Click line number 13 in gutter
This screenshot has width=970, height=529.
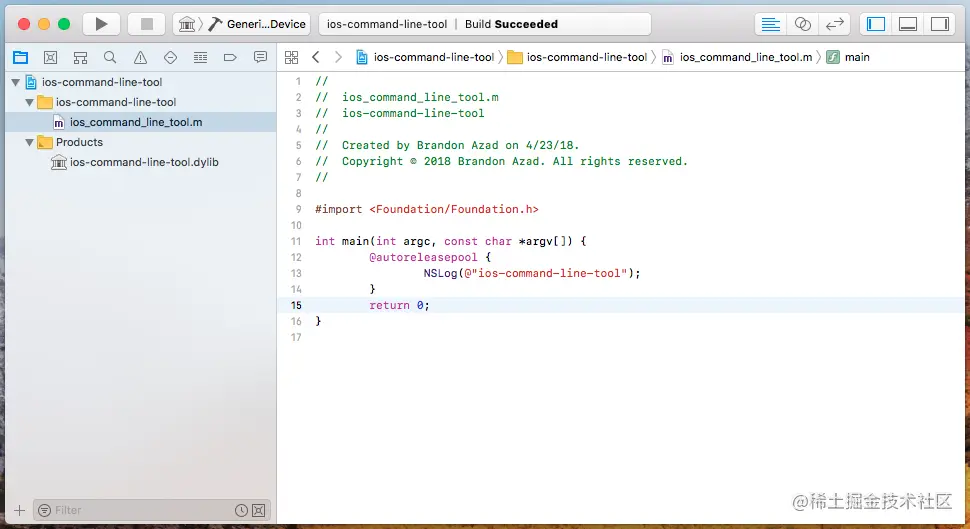coord(296,273)
